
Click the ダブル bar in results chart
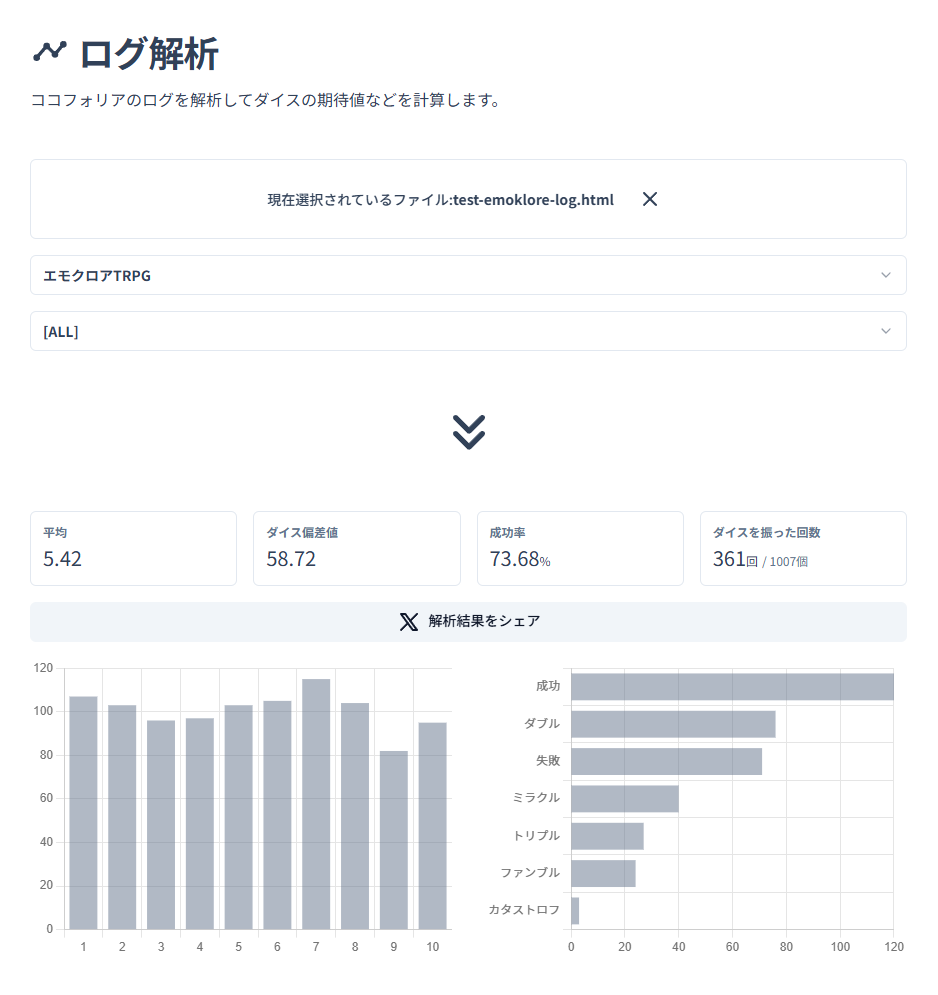click(x=672, y=724)
